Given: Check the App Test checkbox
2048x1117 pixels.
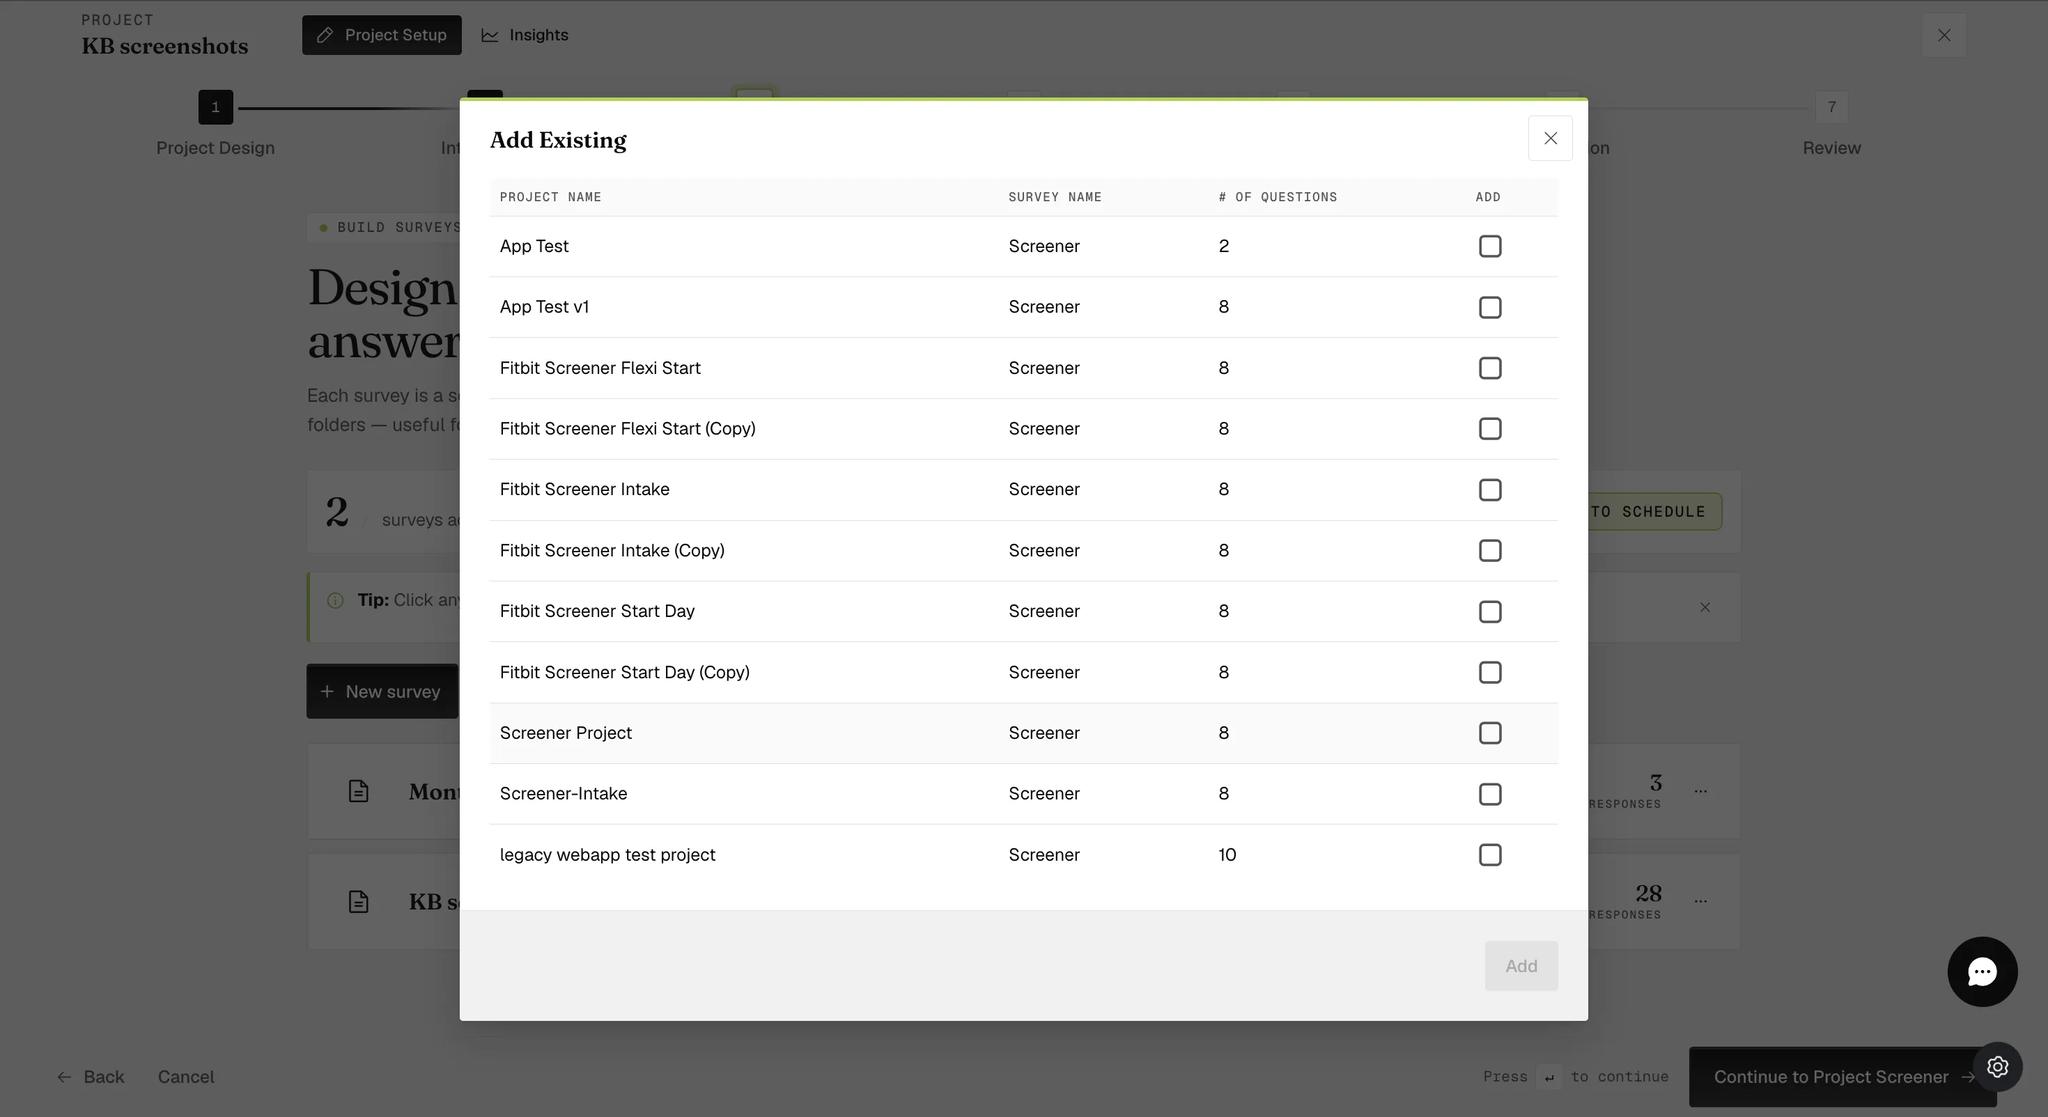Looking at the screenshot, I should [x=1490, y=246].
